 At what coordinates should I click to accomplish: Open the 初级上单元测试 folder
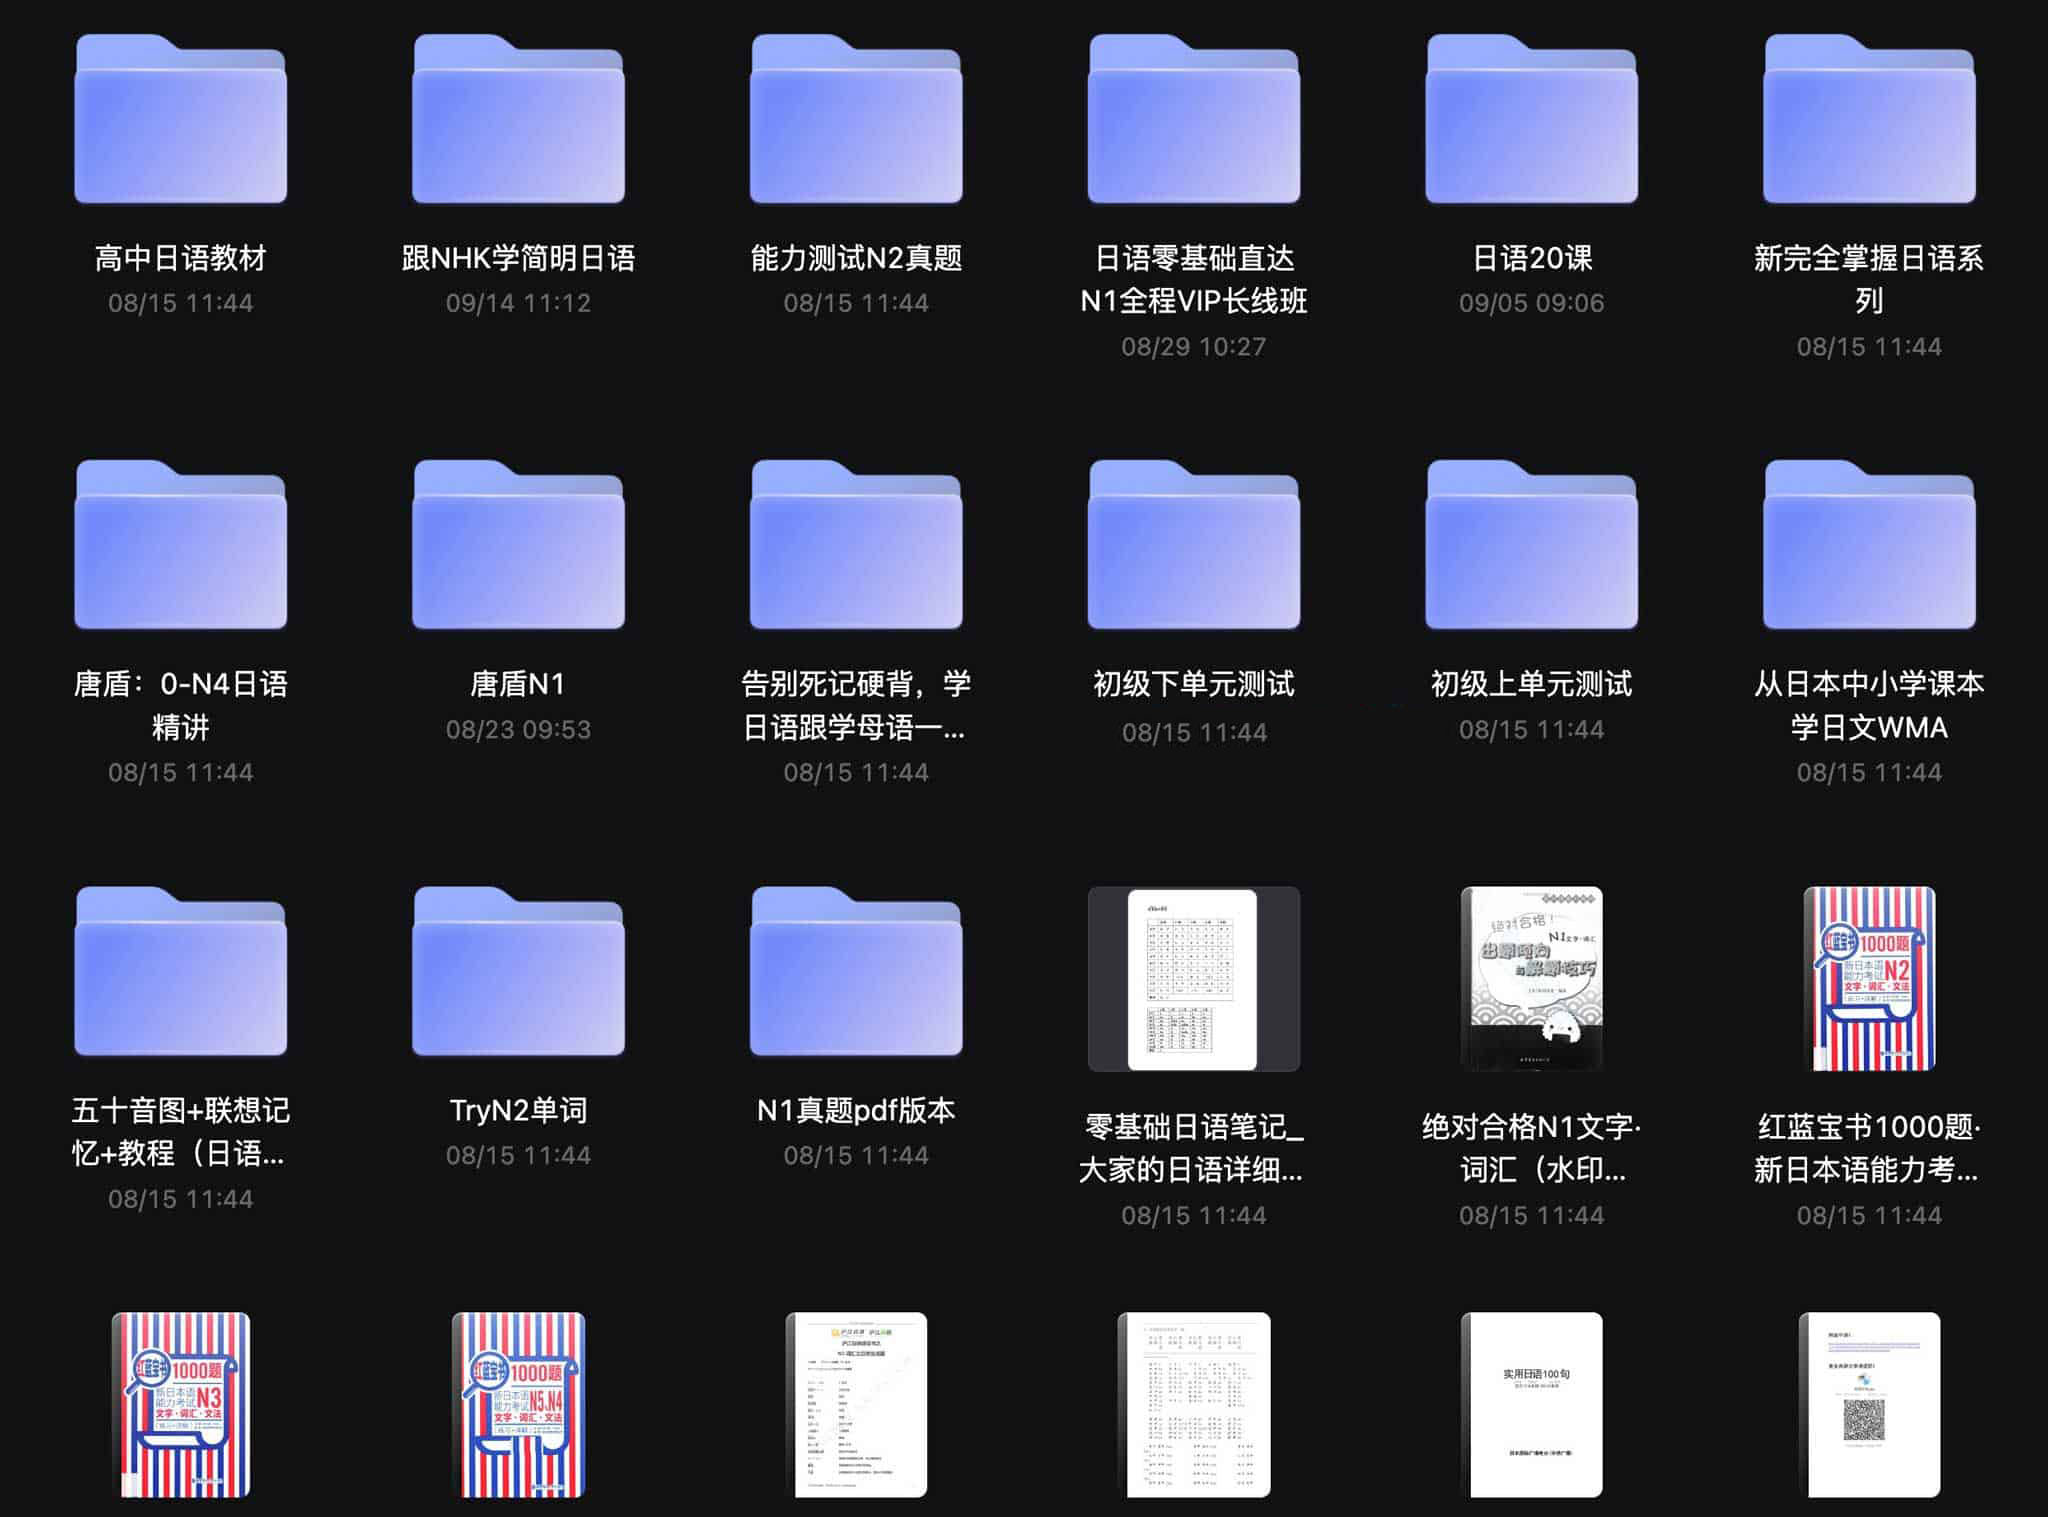(x=1531, y=545)
